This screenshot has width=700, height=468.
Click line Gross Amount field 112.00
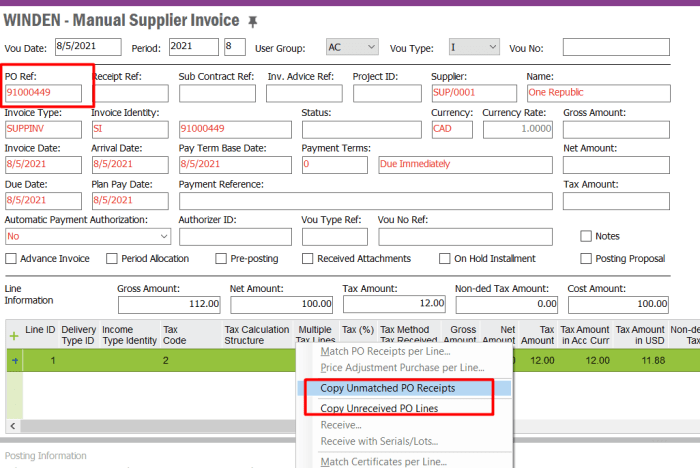click(169, 305)
